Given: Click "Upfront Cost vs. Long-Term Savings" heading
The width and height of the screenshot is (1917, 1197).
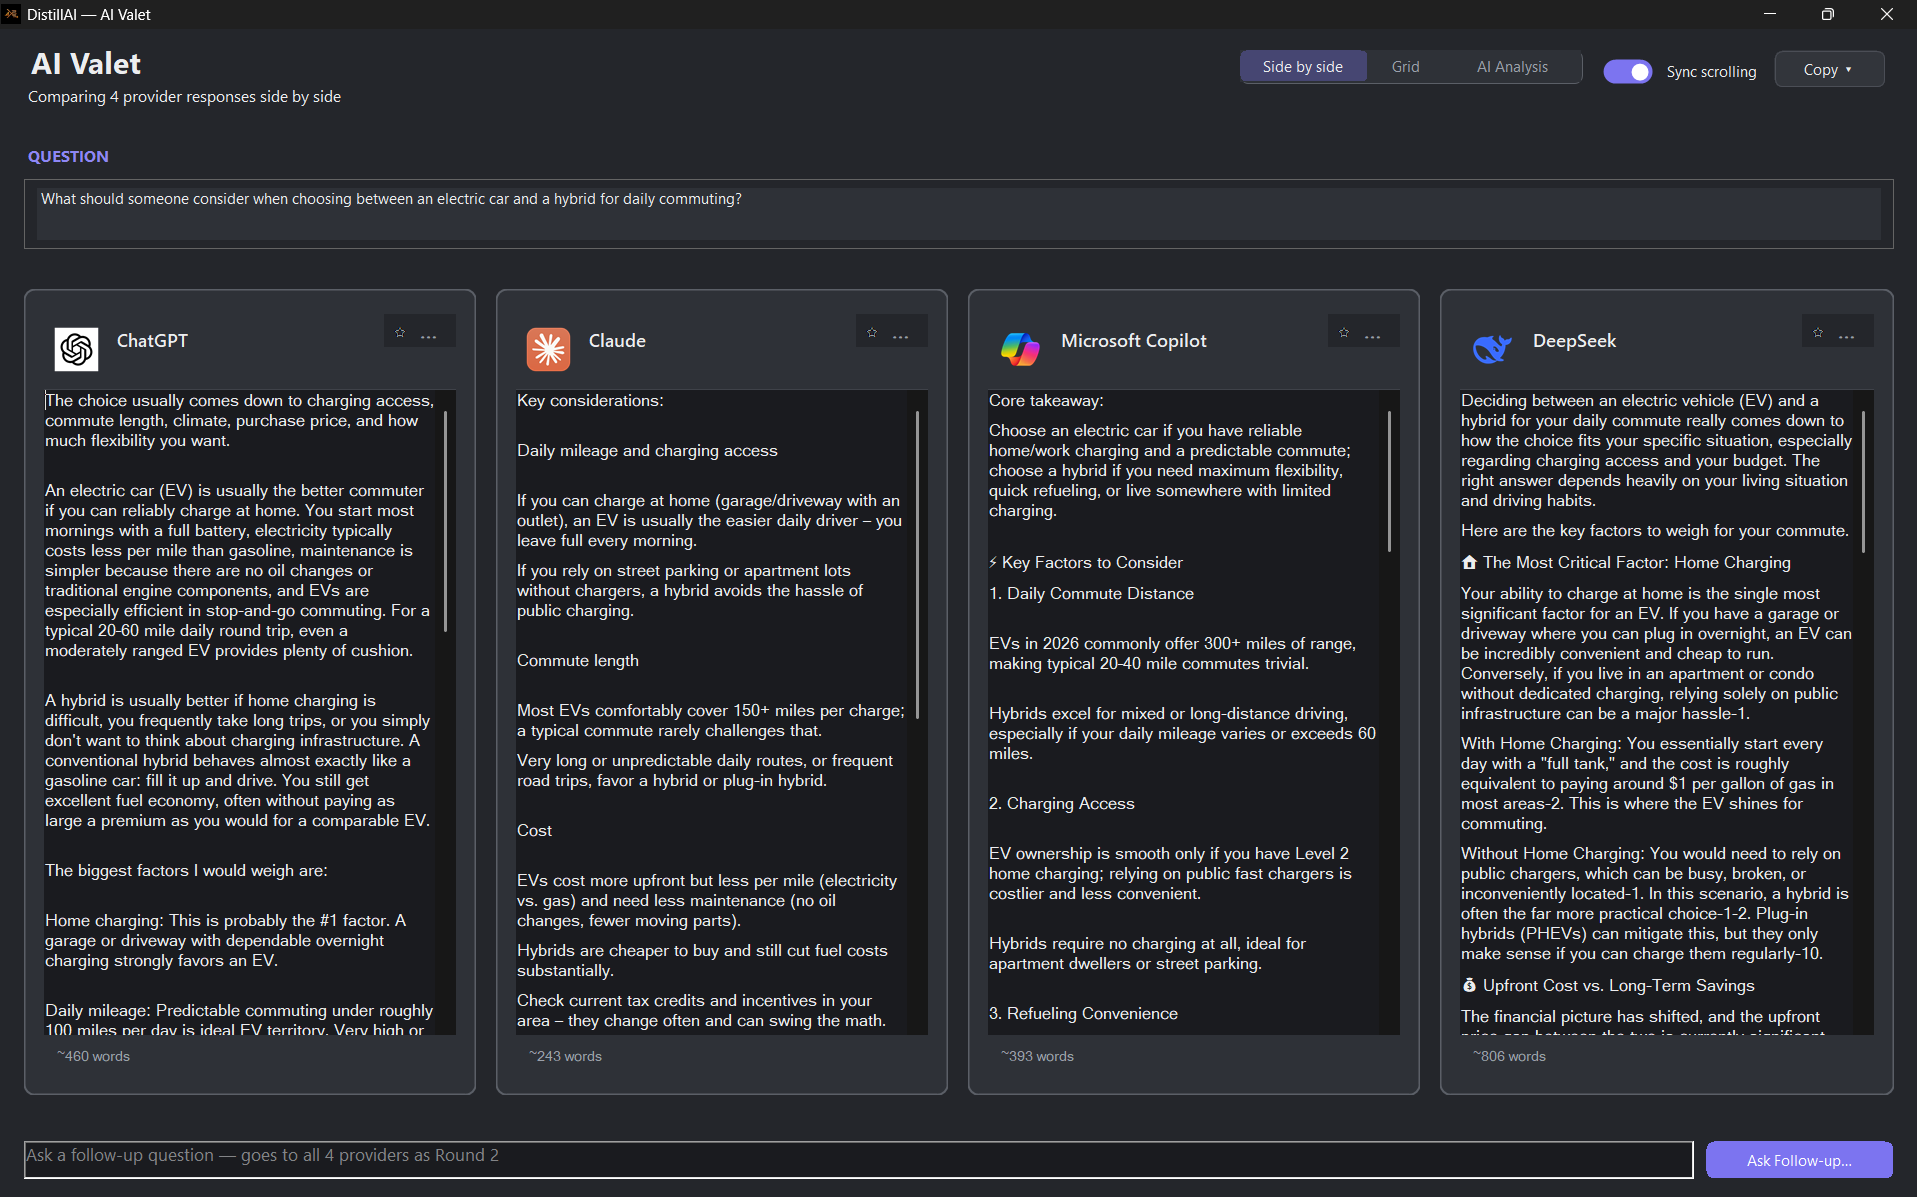Looking at the screenshot, I should [1618, 985].
